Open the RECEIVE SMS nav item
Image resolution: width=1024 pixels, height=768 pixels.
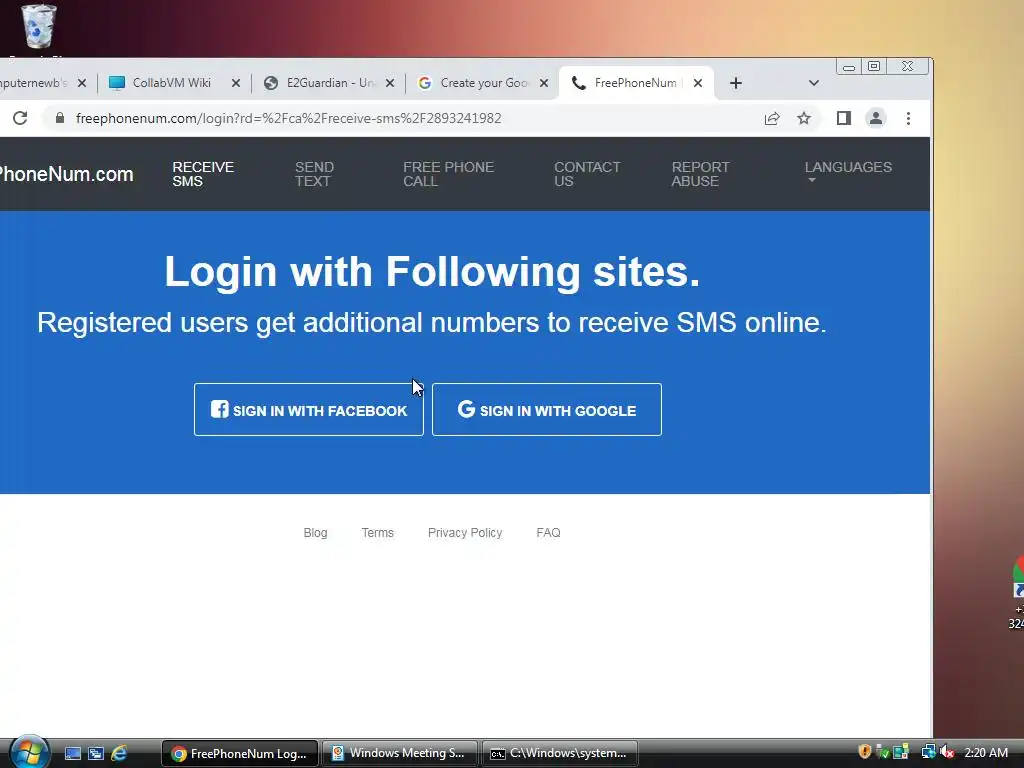203,174
